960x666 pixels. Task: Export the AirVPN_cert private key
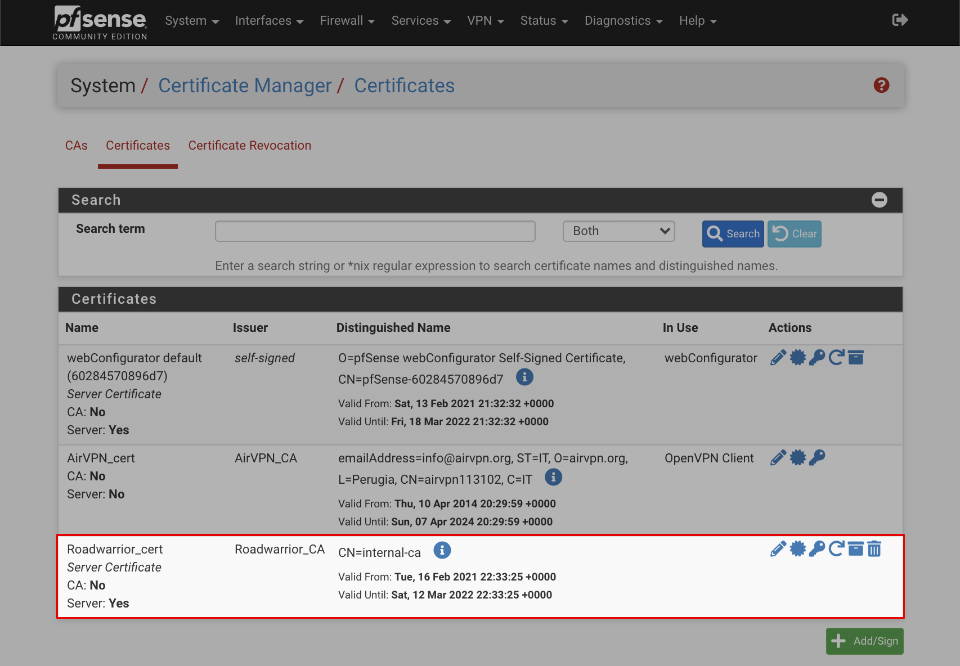[x=817, y=457]
